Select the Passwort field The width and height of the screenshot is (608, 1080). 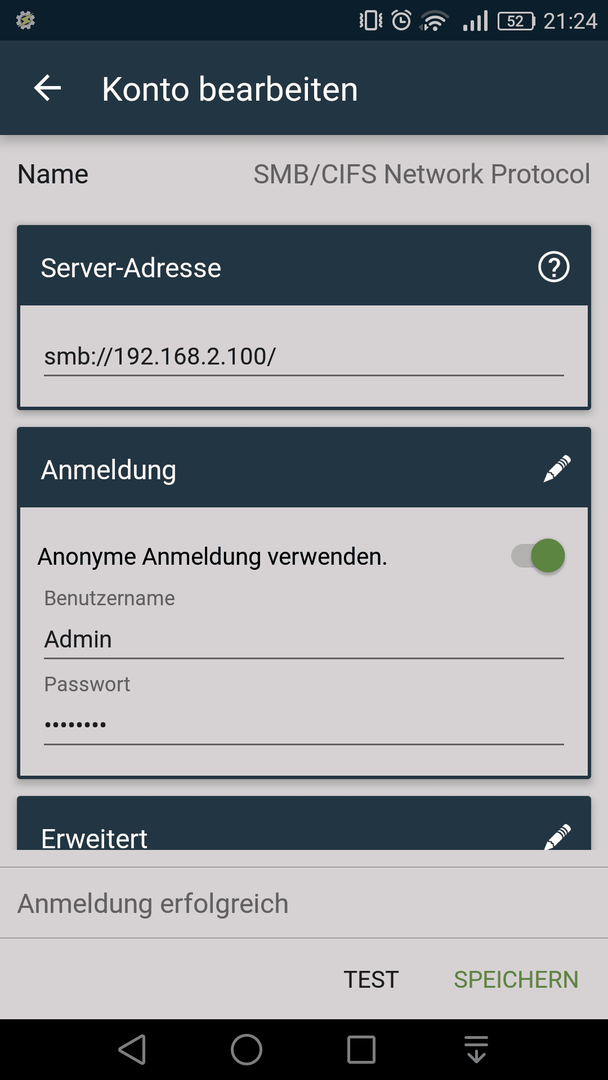pyautogui.click(x=304, y=725)
